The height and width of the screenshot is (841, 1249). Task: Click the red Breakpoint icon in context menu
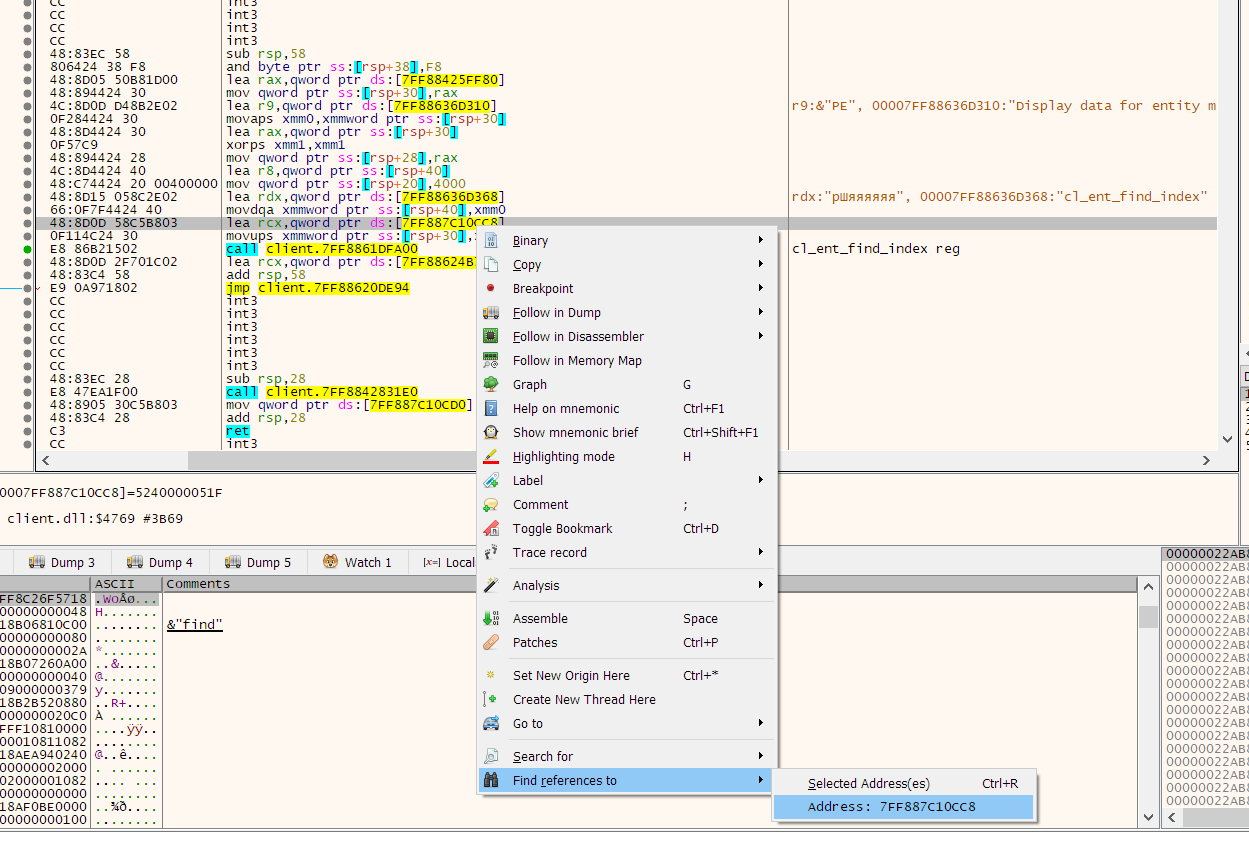[491, 288]
